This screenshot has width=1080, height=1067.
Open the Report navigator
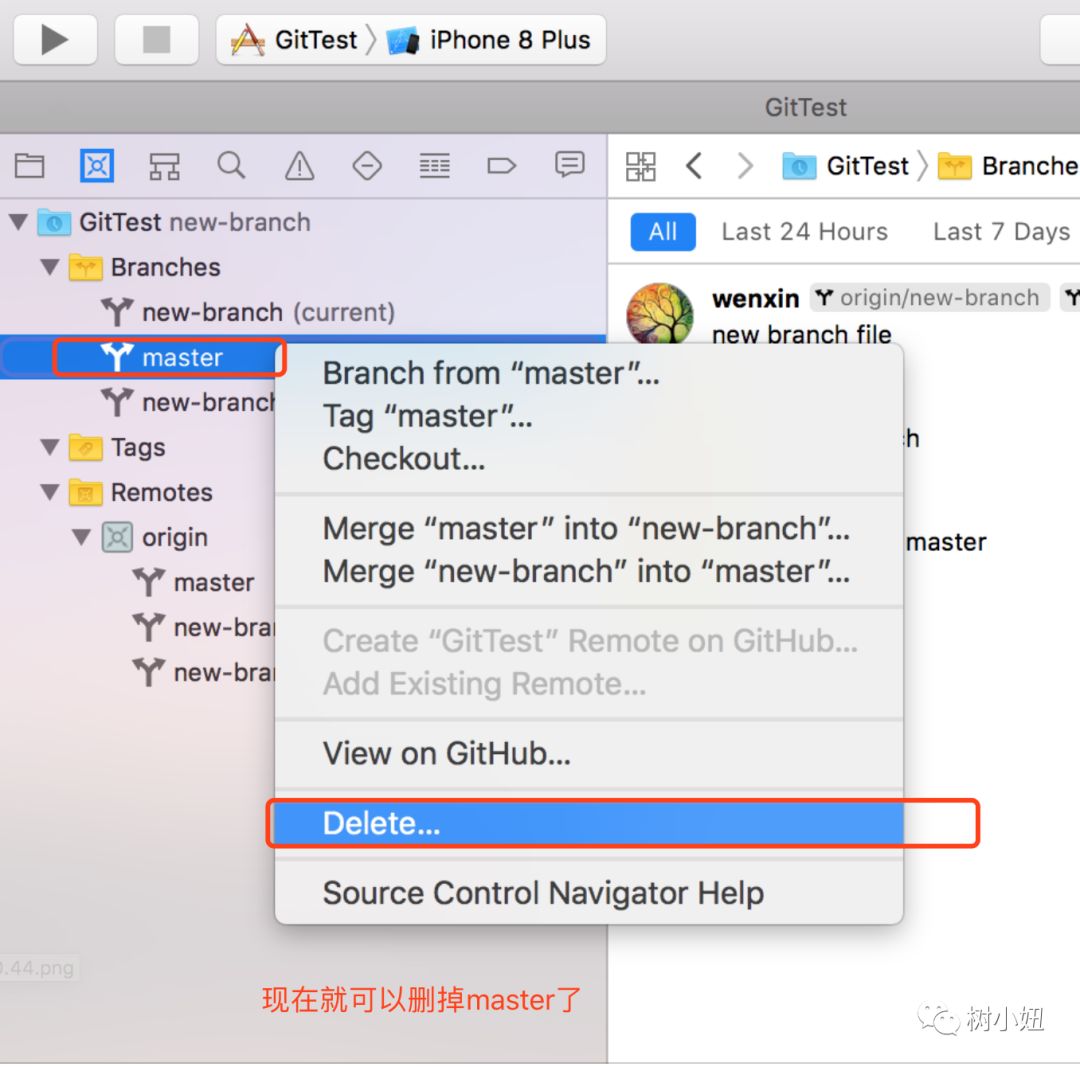pyautogui.click(x=570, y=165)
